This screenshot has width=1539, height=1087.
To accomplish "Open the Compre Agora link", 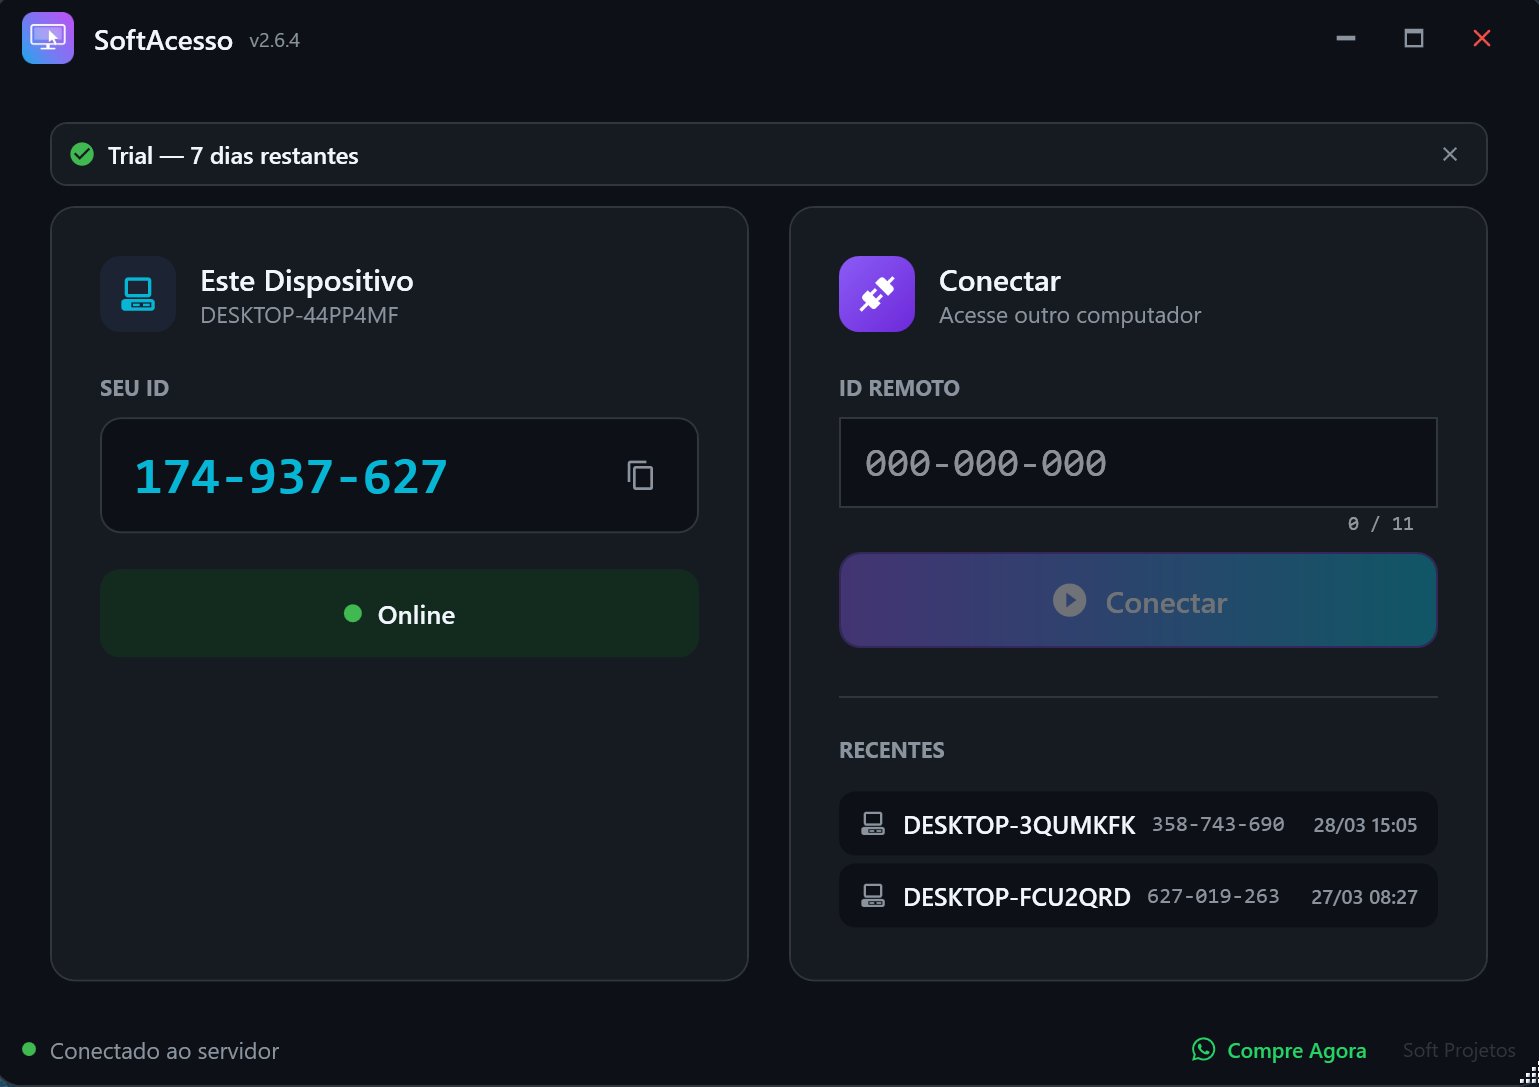I will (x=1296, y=1050).
